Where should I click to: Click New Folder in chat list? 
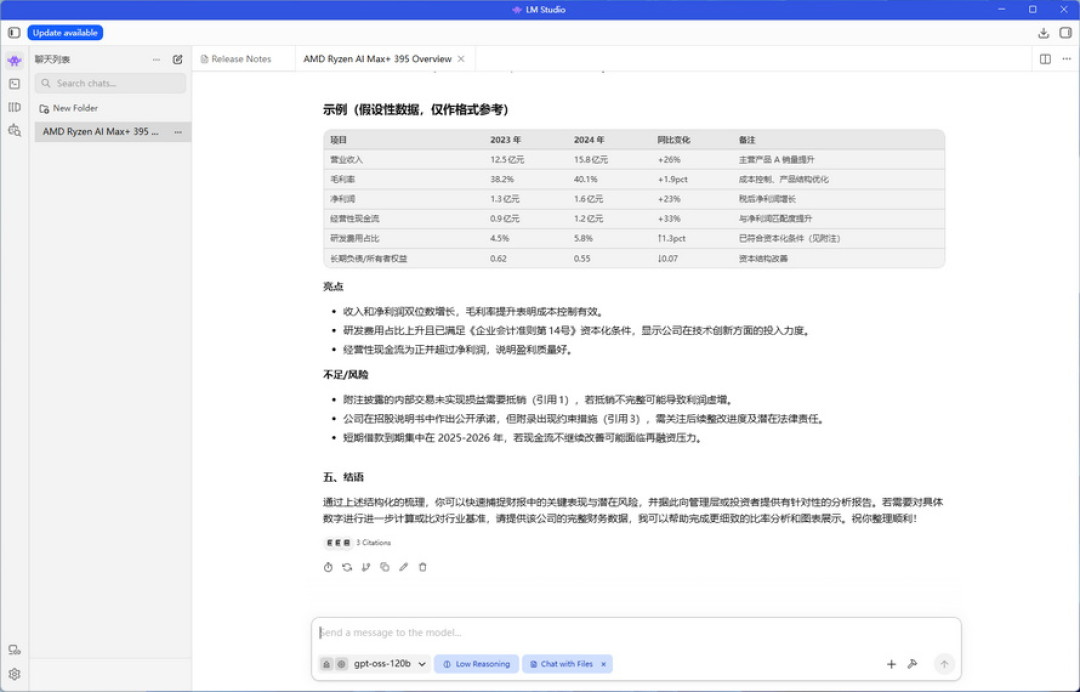[69, 108]
